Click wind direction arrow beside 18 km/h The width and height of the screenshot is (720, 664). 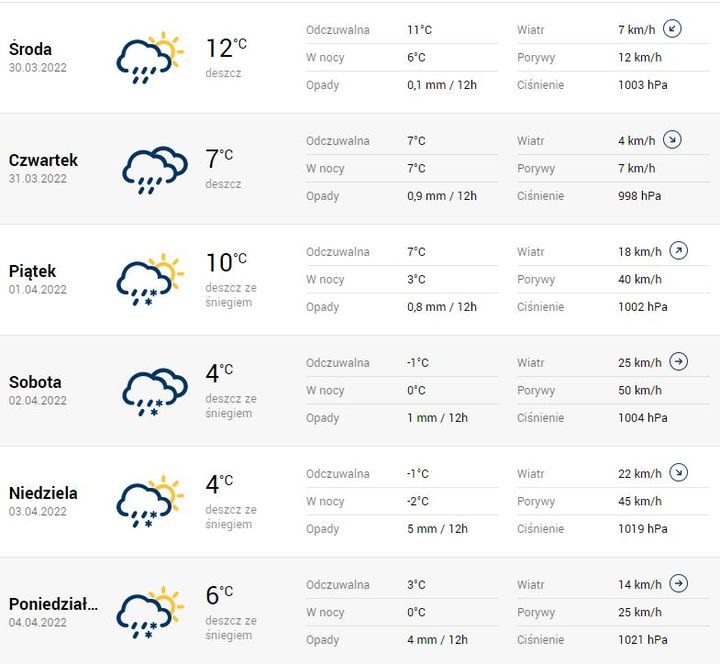(679, 251)
